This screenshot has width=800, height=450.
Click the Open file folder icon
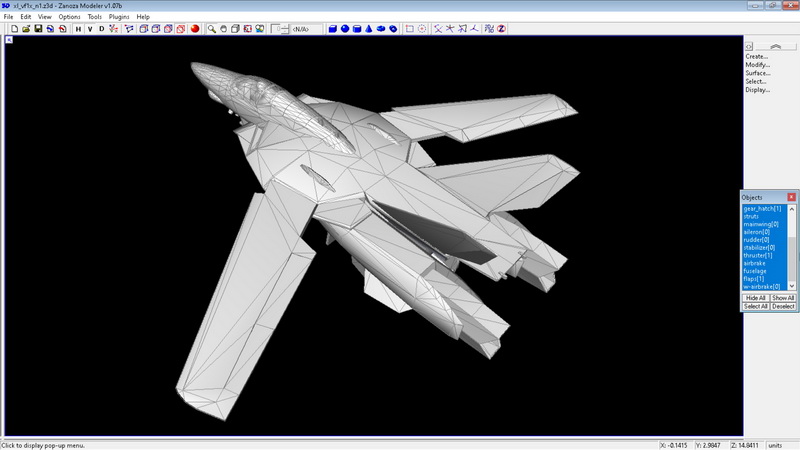coord(27,29)
